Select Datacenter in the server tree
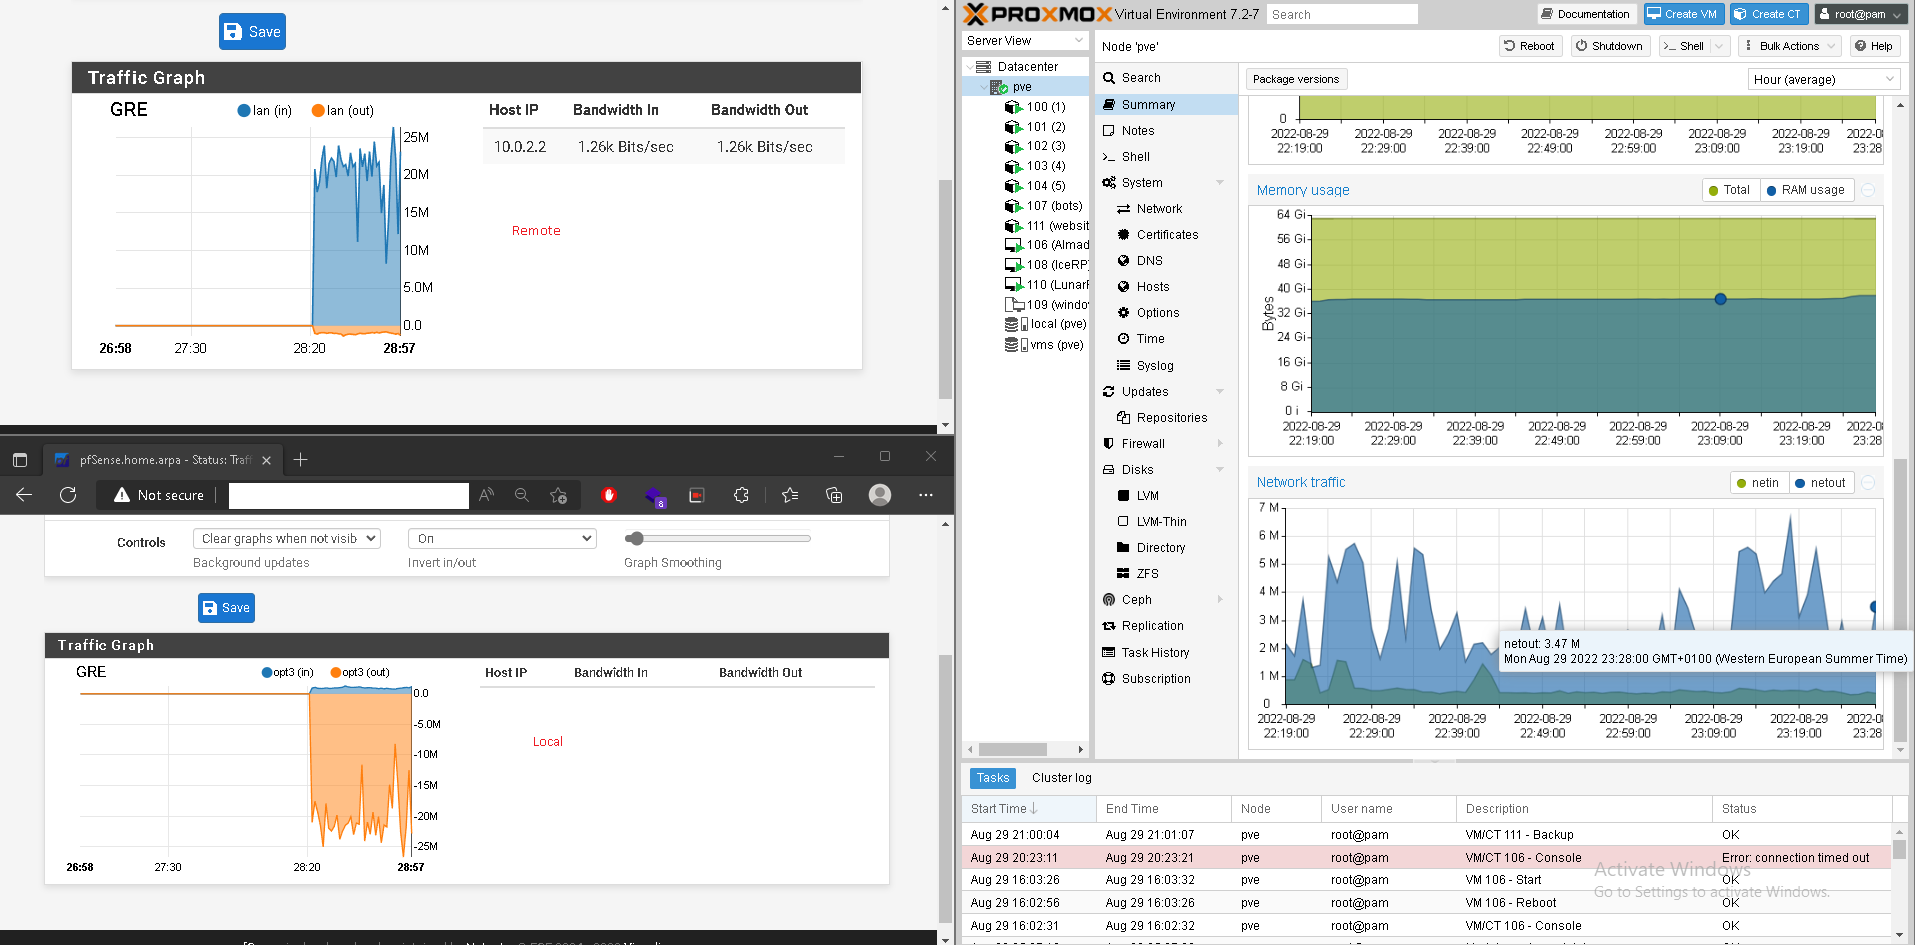Viewport: 1915px width, 945px height. pos(1027,67)
